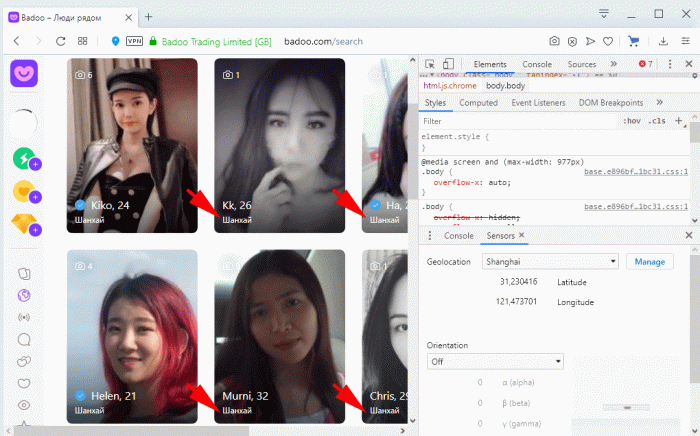Toggle the :hov element state button
The height and width of the screenshot is (436, 700).
[631, 121]
